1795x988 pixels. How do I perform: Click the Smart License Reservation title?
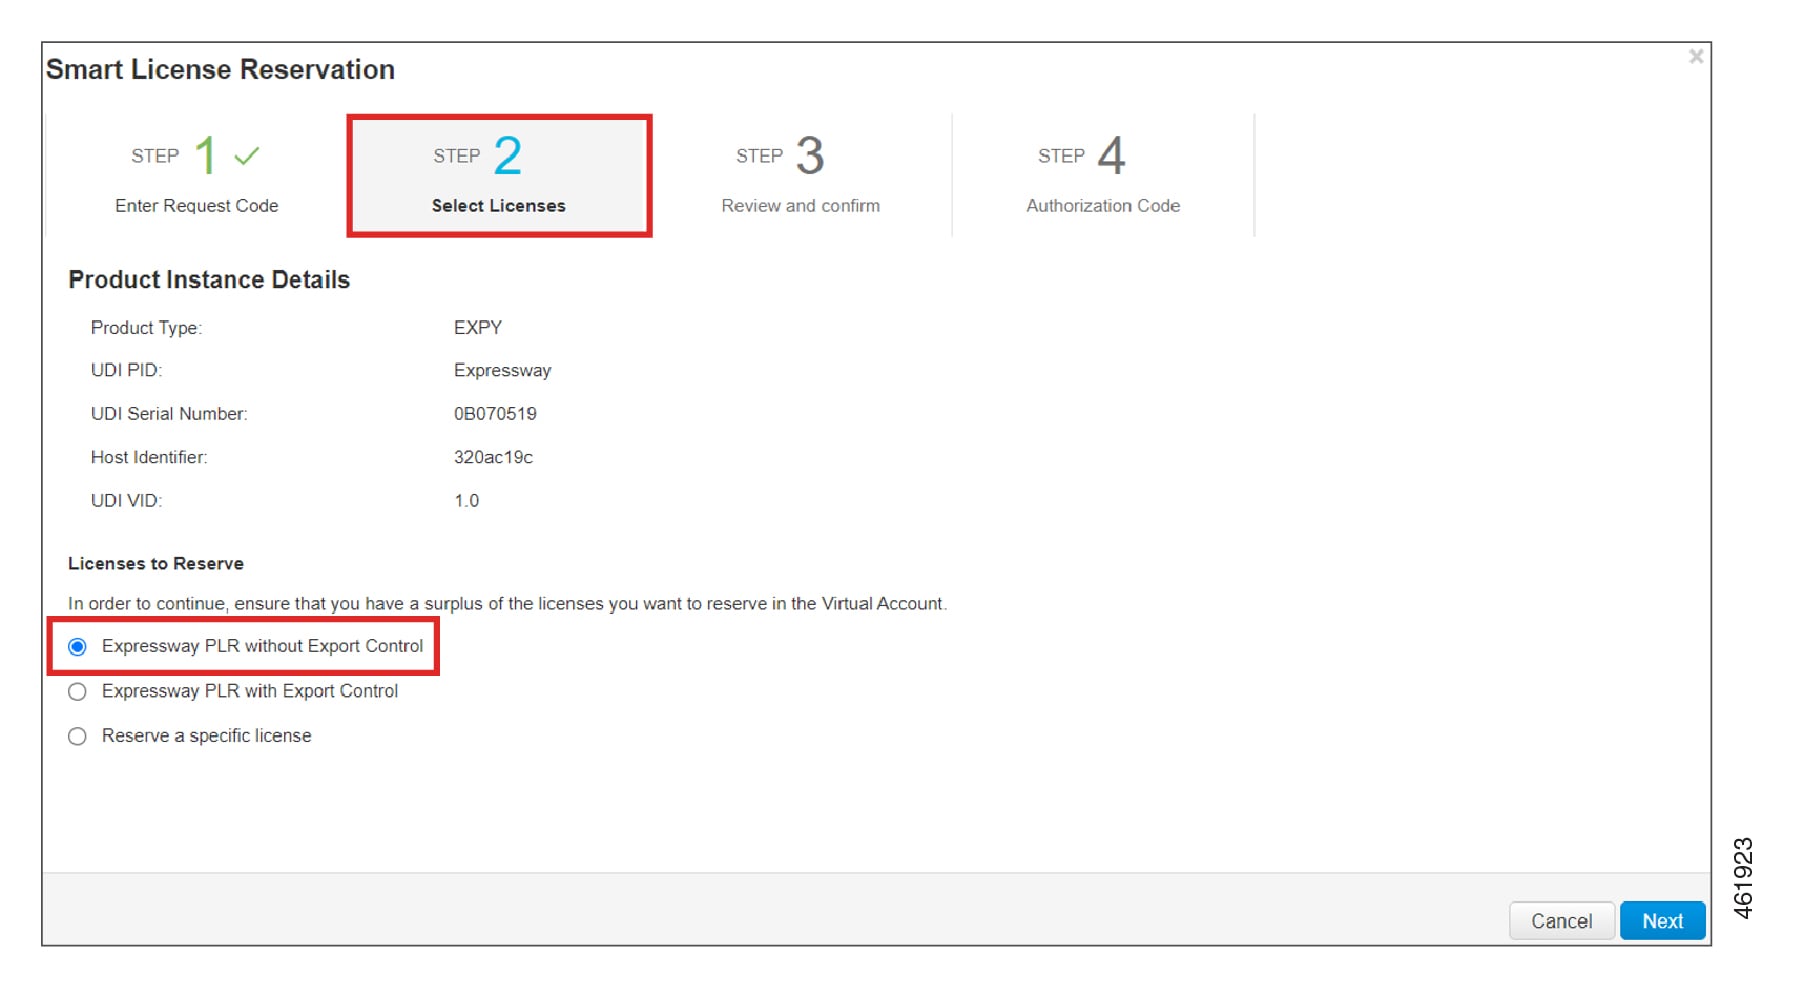[x=220, y=70]
